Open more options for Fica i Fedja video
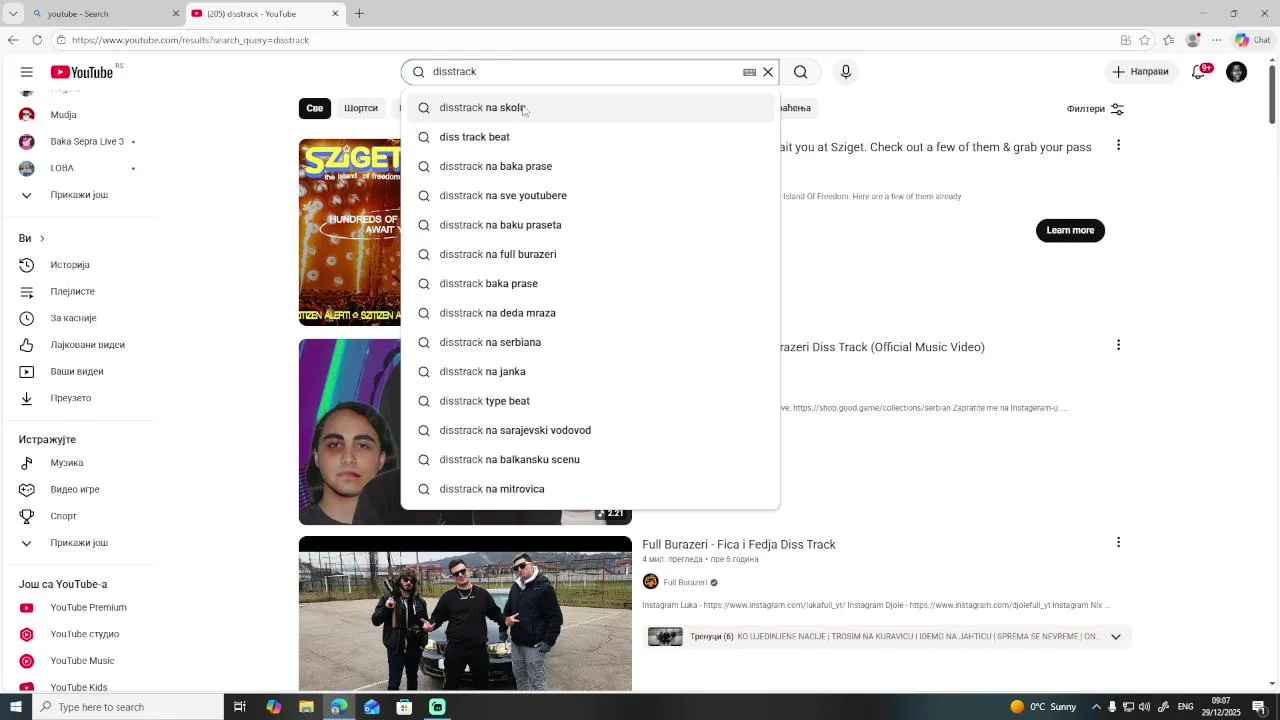 [x=1118, y=542]
